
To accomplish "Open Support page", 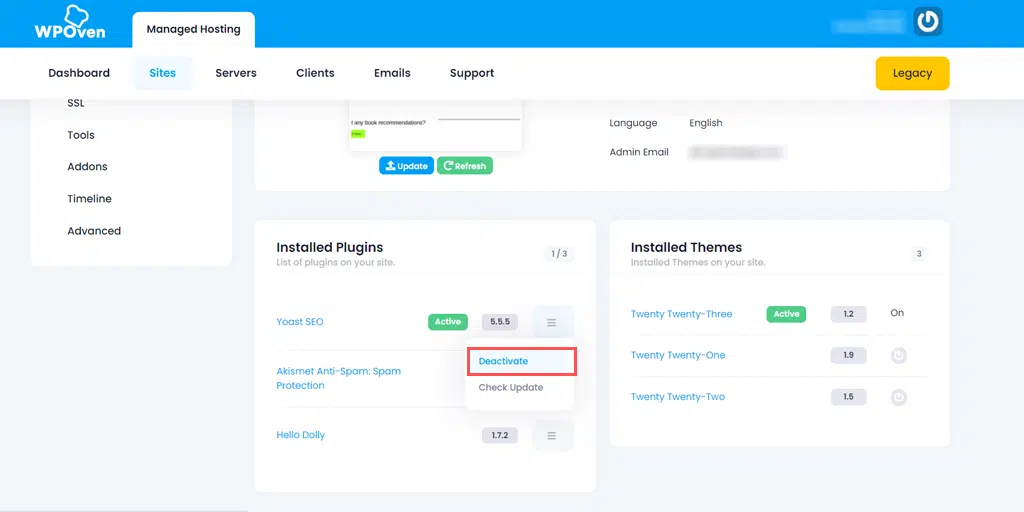I will (x=472, y=73).
